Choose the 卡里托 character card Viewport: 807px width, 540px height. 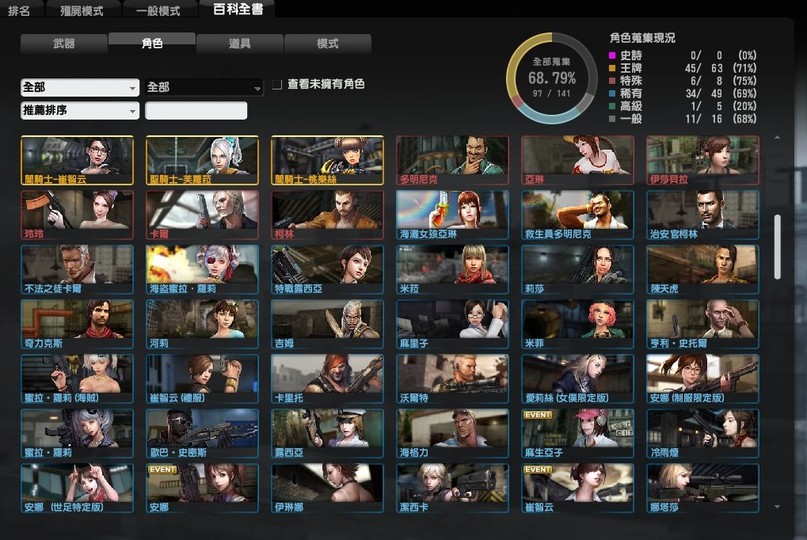327,378
